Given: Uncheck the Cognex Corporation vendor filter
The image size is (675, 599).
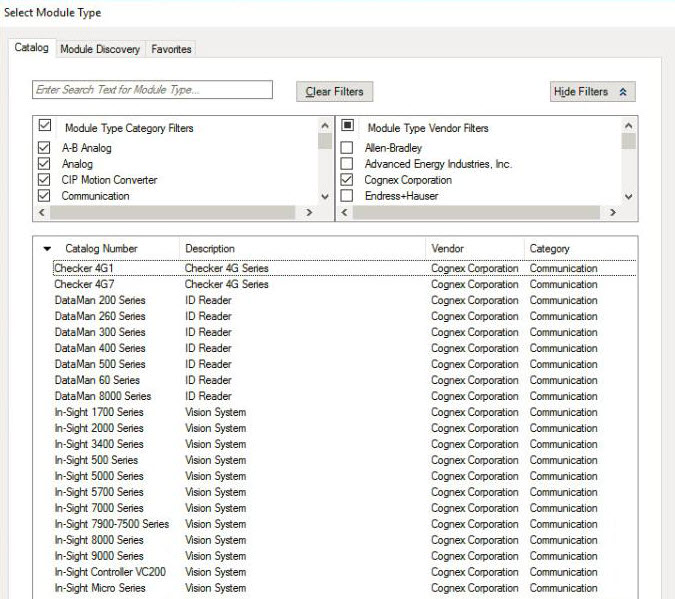Looking at the screenshot, I should click(x=348, y=180).
